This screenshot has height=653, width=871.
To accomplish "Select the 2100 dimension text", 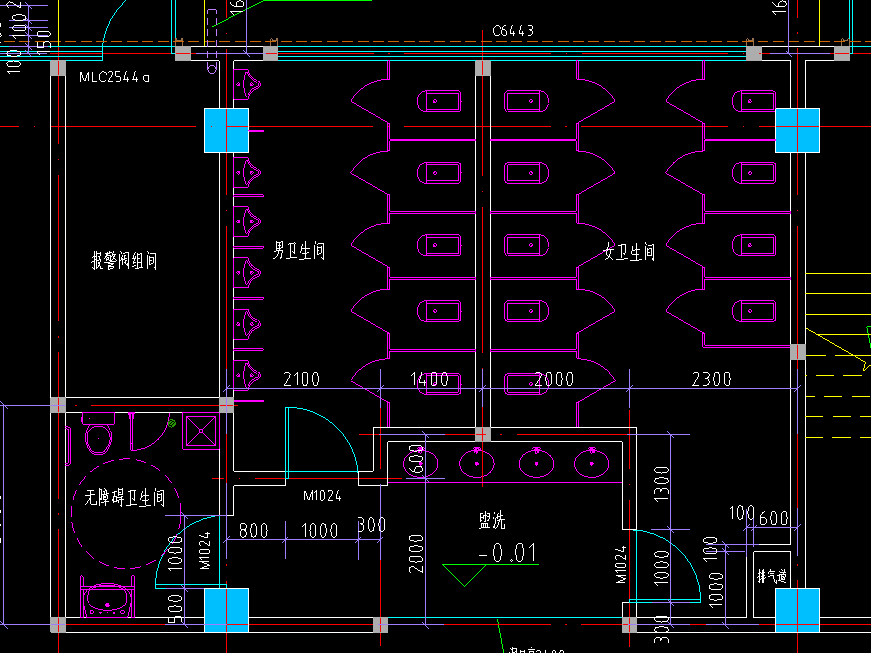I will click(302, 379).
